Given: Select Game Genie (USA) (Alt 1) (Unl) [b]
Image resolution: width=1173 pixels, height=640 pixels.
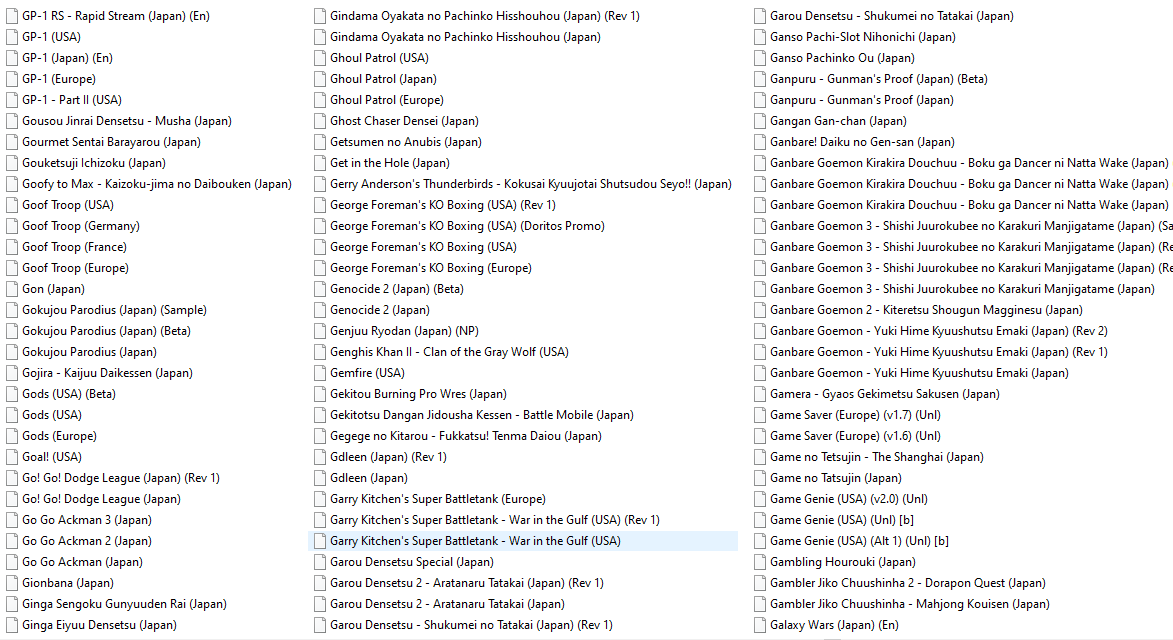Looking at the screenshot, I should 860,541.
